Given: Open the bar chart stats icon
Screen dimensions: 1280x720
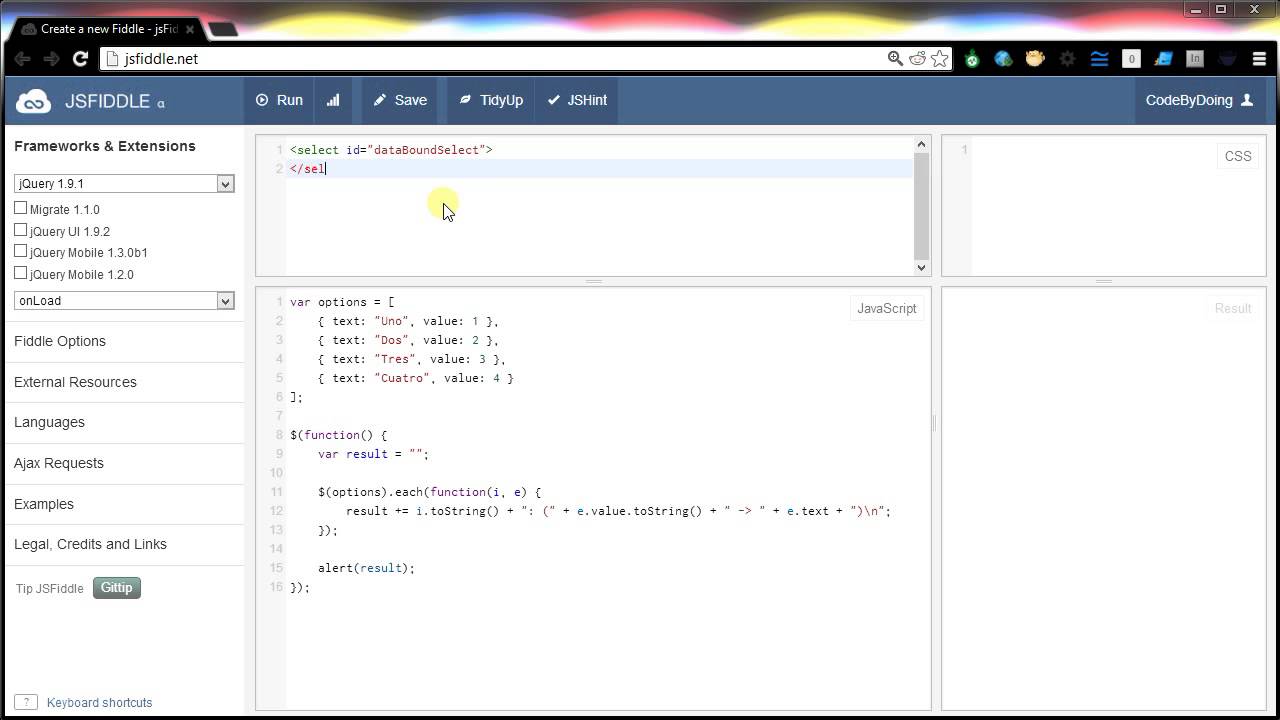Looking at the screenshot, I should [x=333, y=100].
